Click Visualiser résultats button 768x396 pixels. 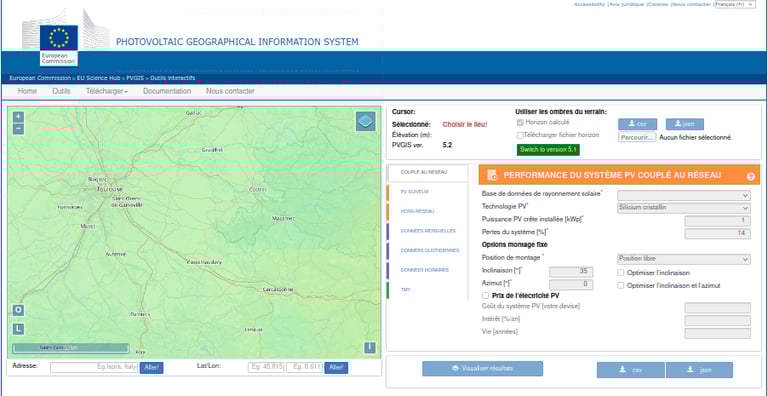click(x=482, y=369)
